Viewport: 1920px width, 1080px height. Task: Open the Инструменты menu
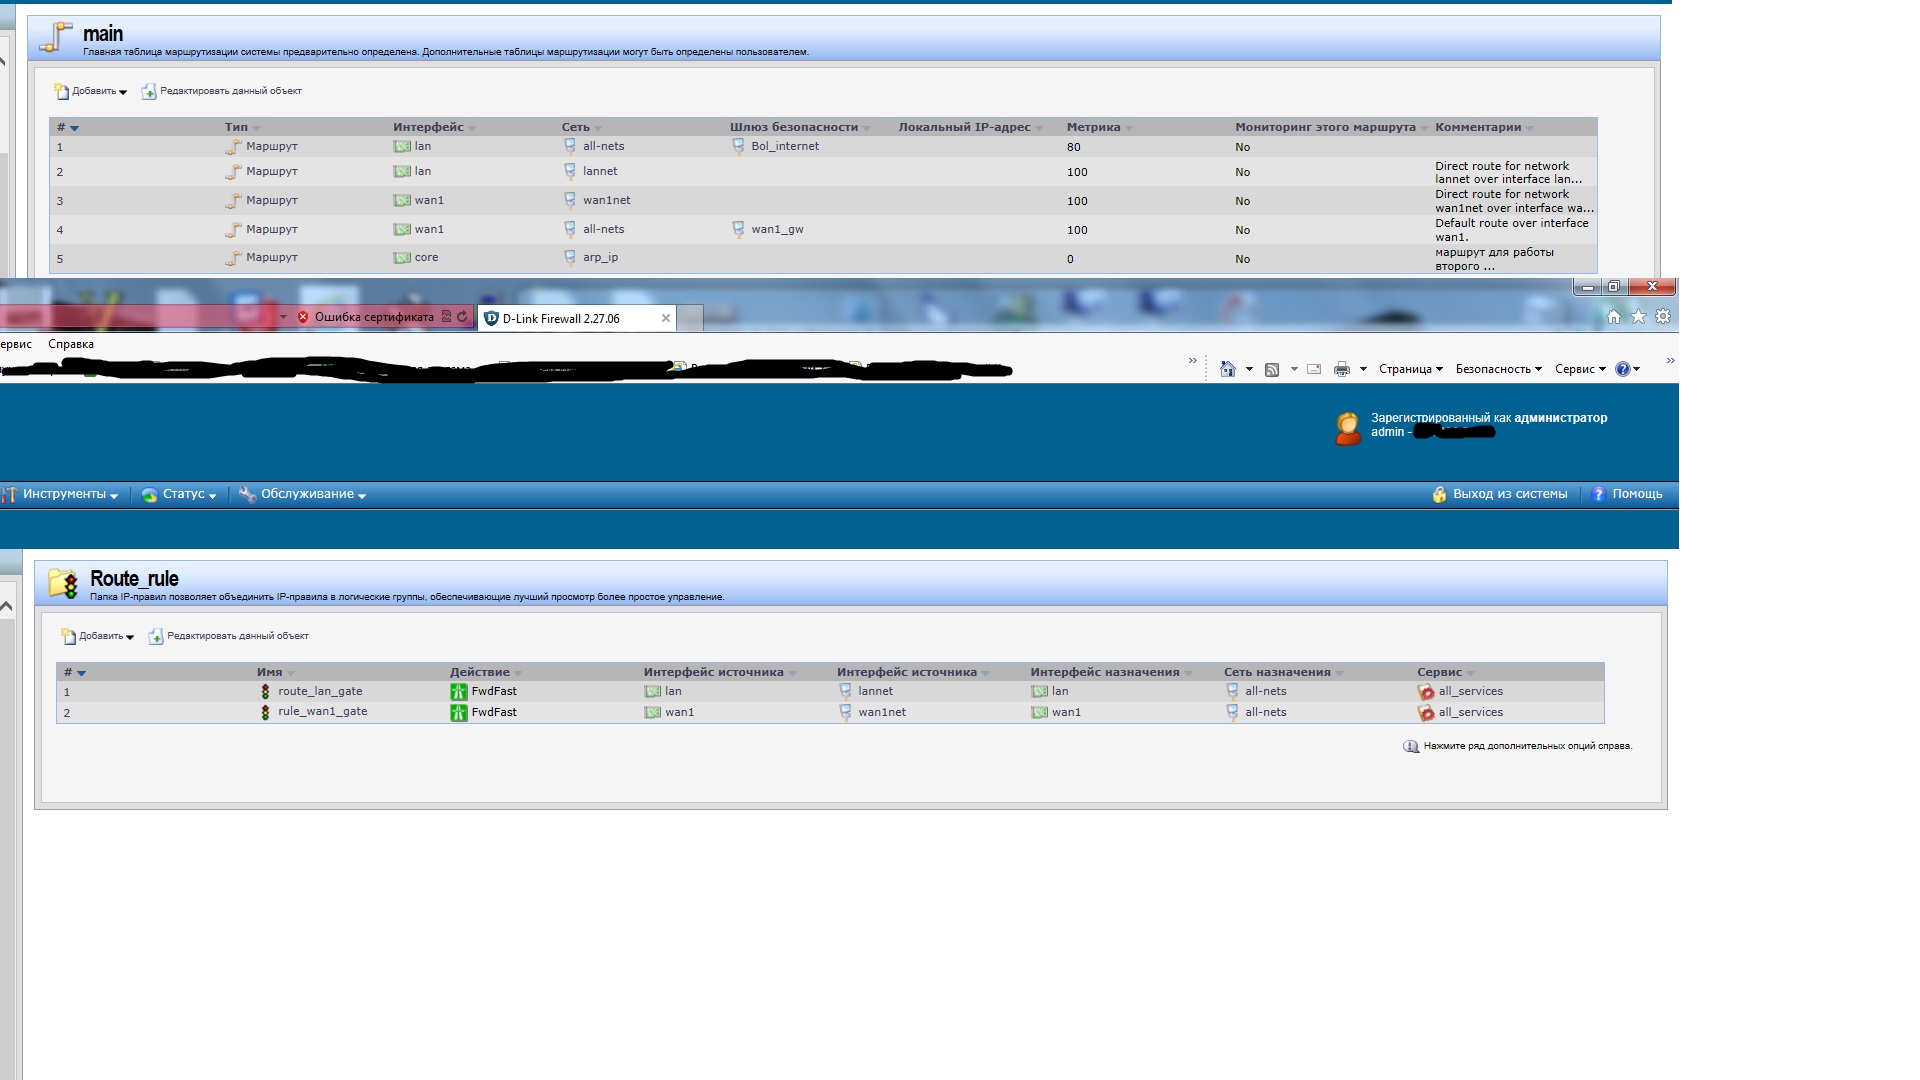pyautogui.click(x=65, y=494)
